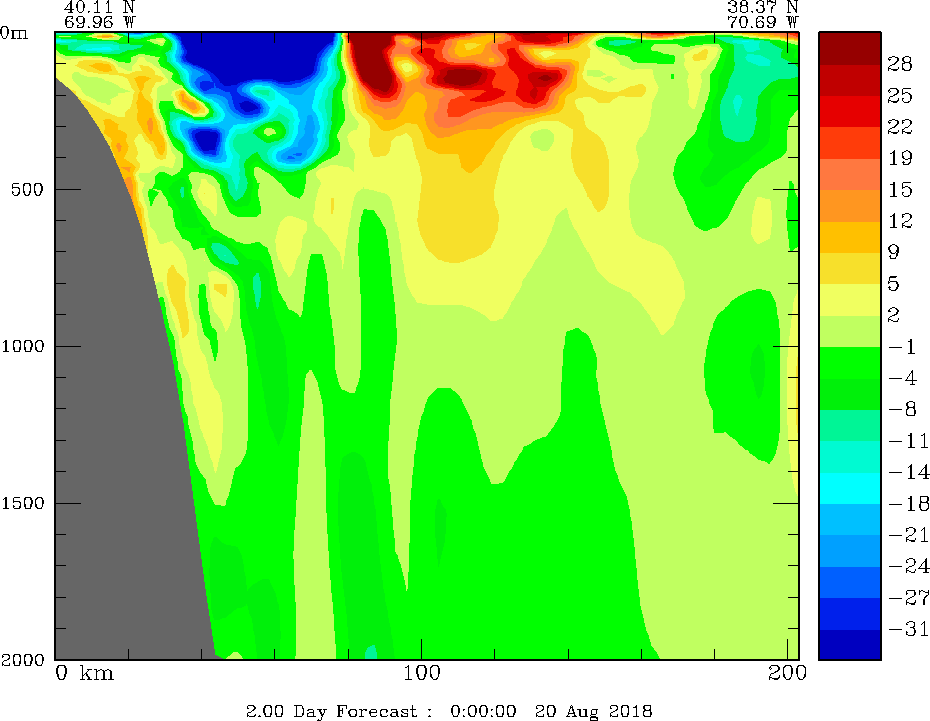Screen dimensions: 930x721
Task: Select the colorbar band between -21 and -18
Action: [850, 519]
